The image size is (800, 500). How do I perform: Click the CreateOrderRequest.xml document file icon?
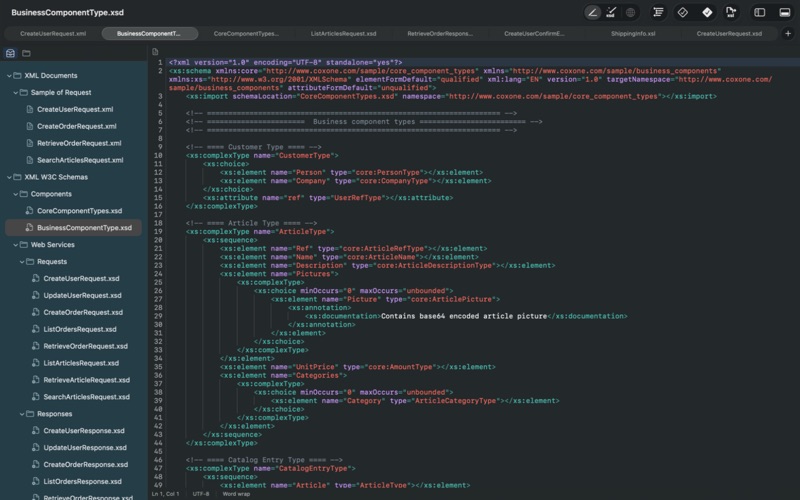[x=30, y=126]
